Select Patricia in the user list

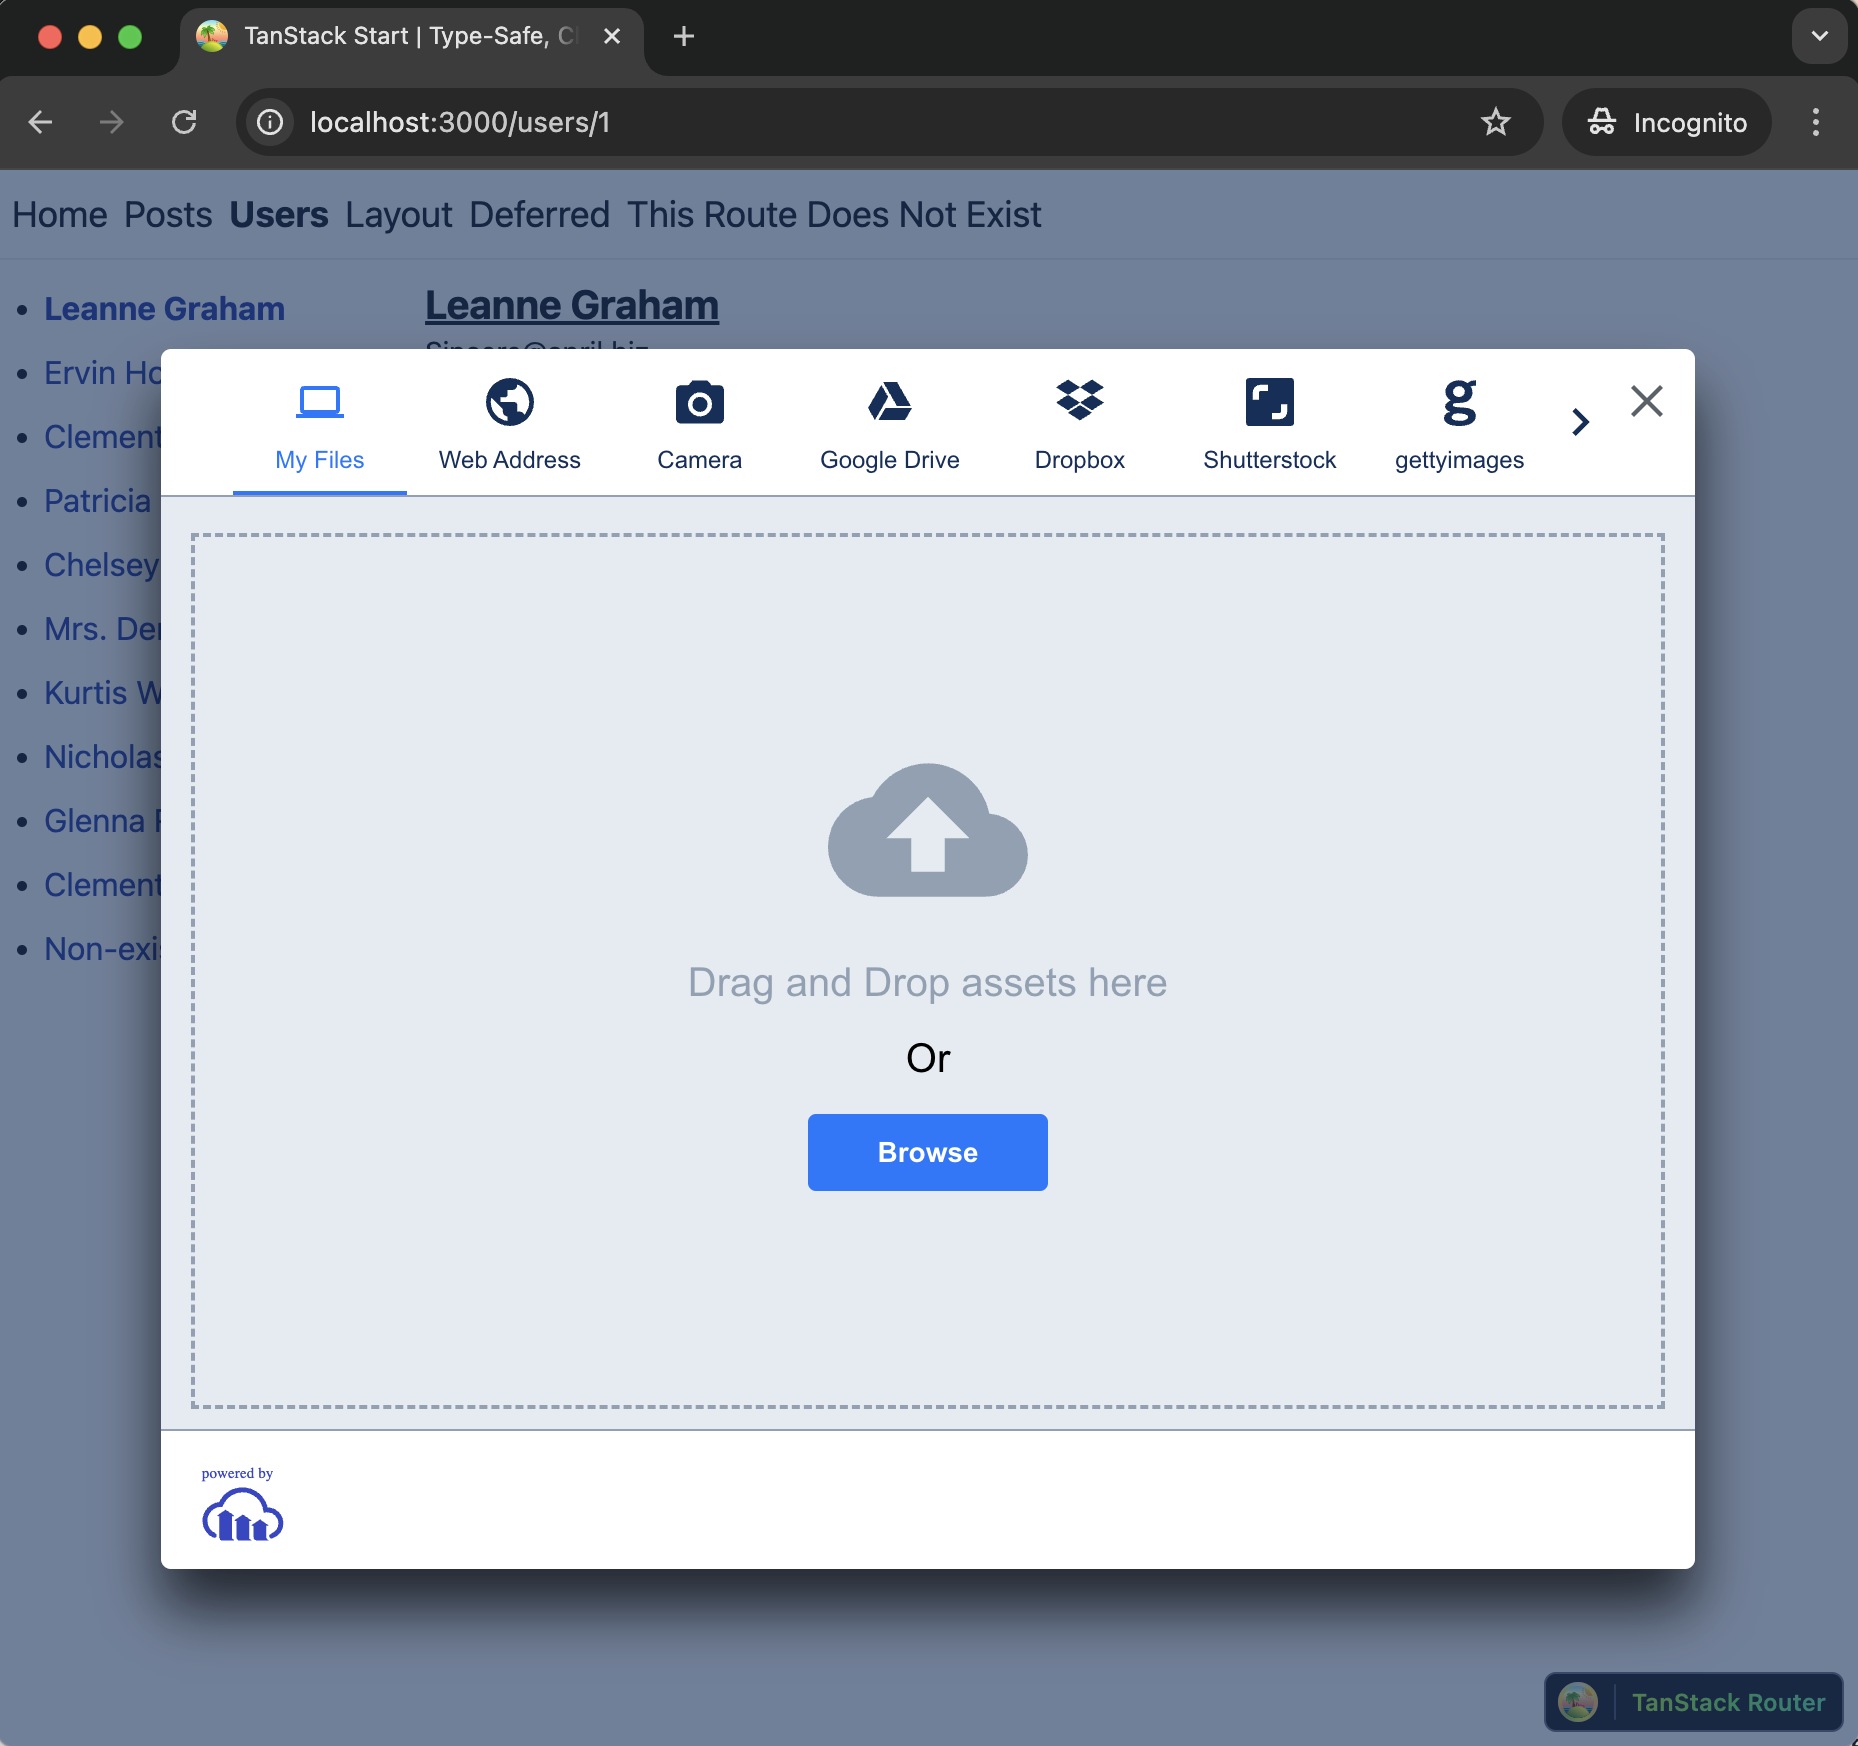point(98,501)
